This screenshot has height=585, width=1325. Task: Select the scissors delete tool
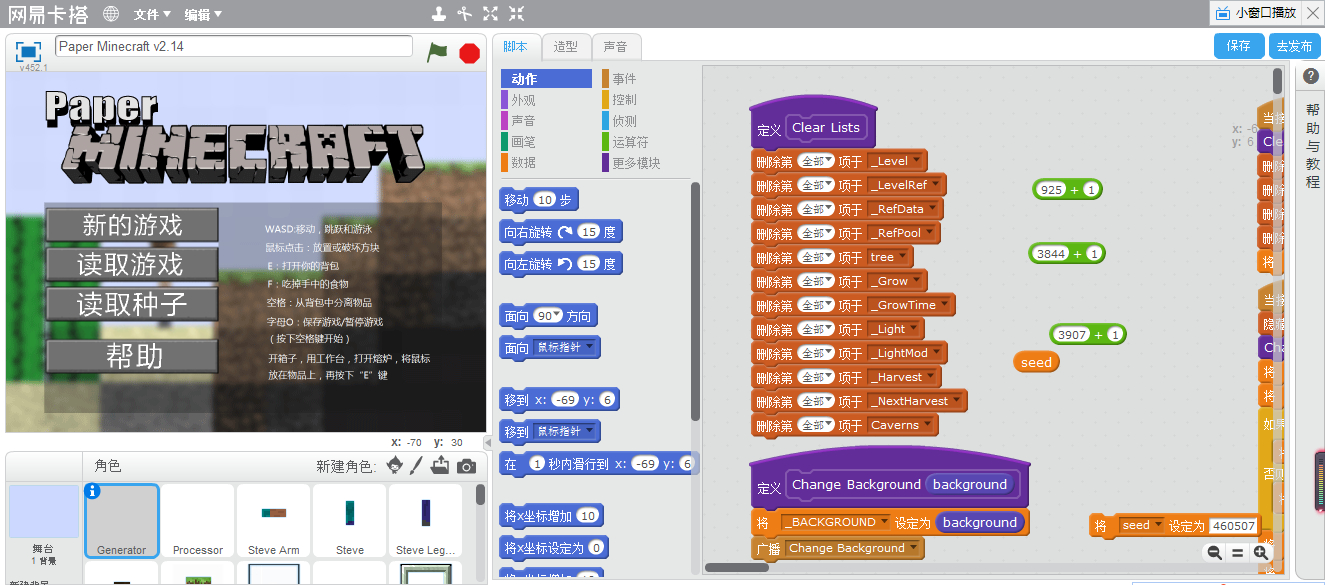(465, 14)
